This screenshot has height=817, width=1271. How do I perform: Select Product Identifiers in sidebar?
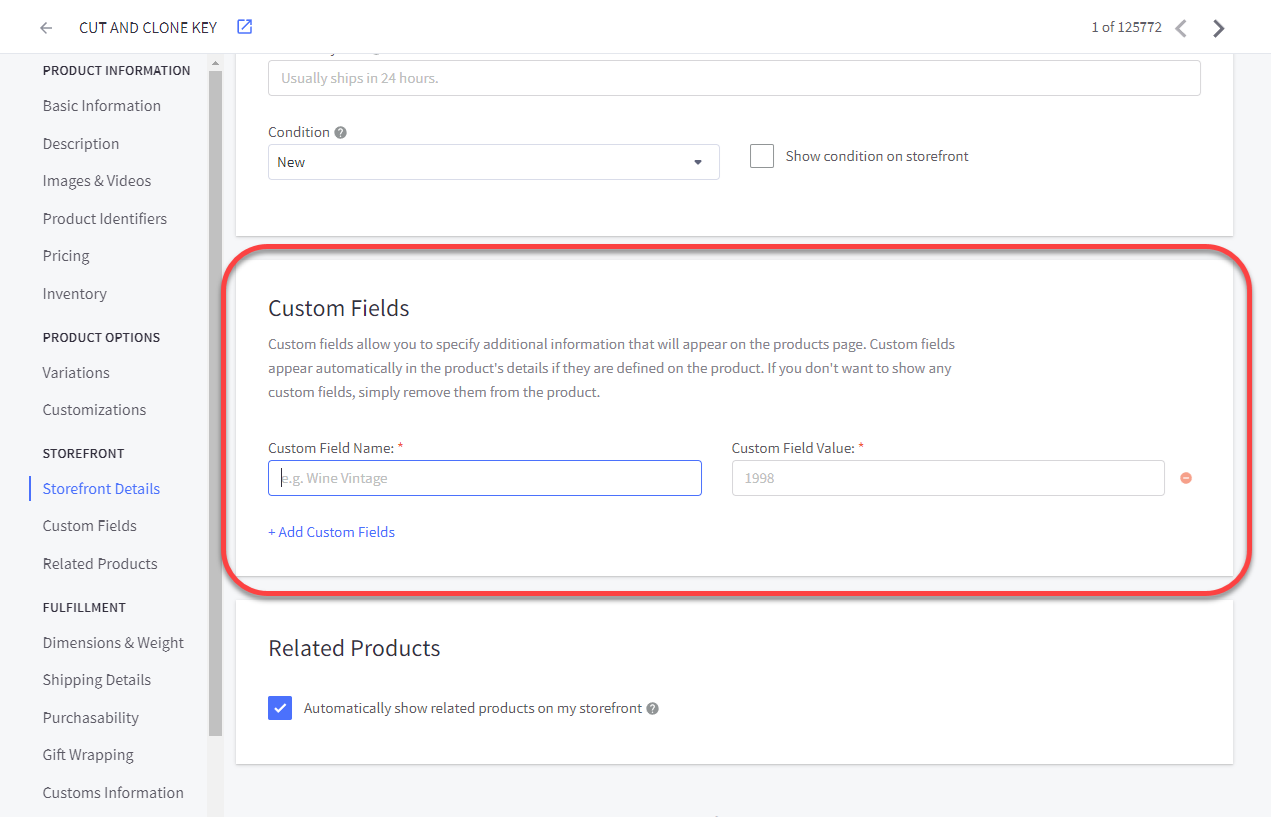pos(105,219)
